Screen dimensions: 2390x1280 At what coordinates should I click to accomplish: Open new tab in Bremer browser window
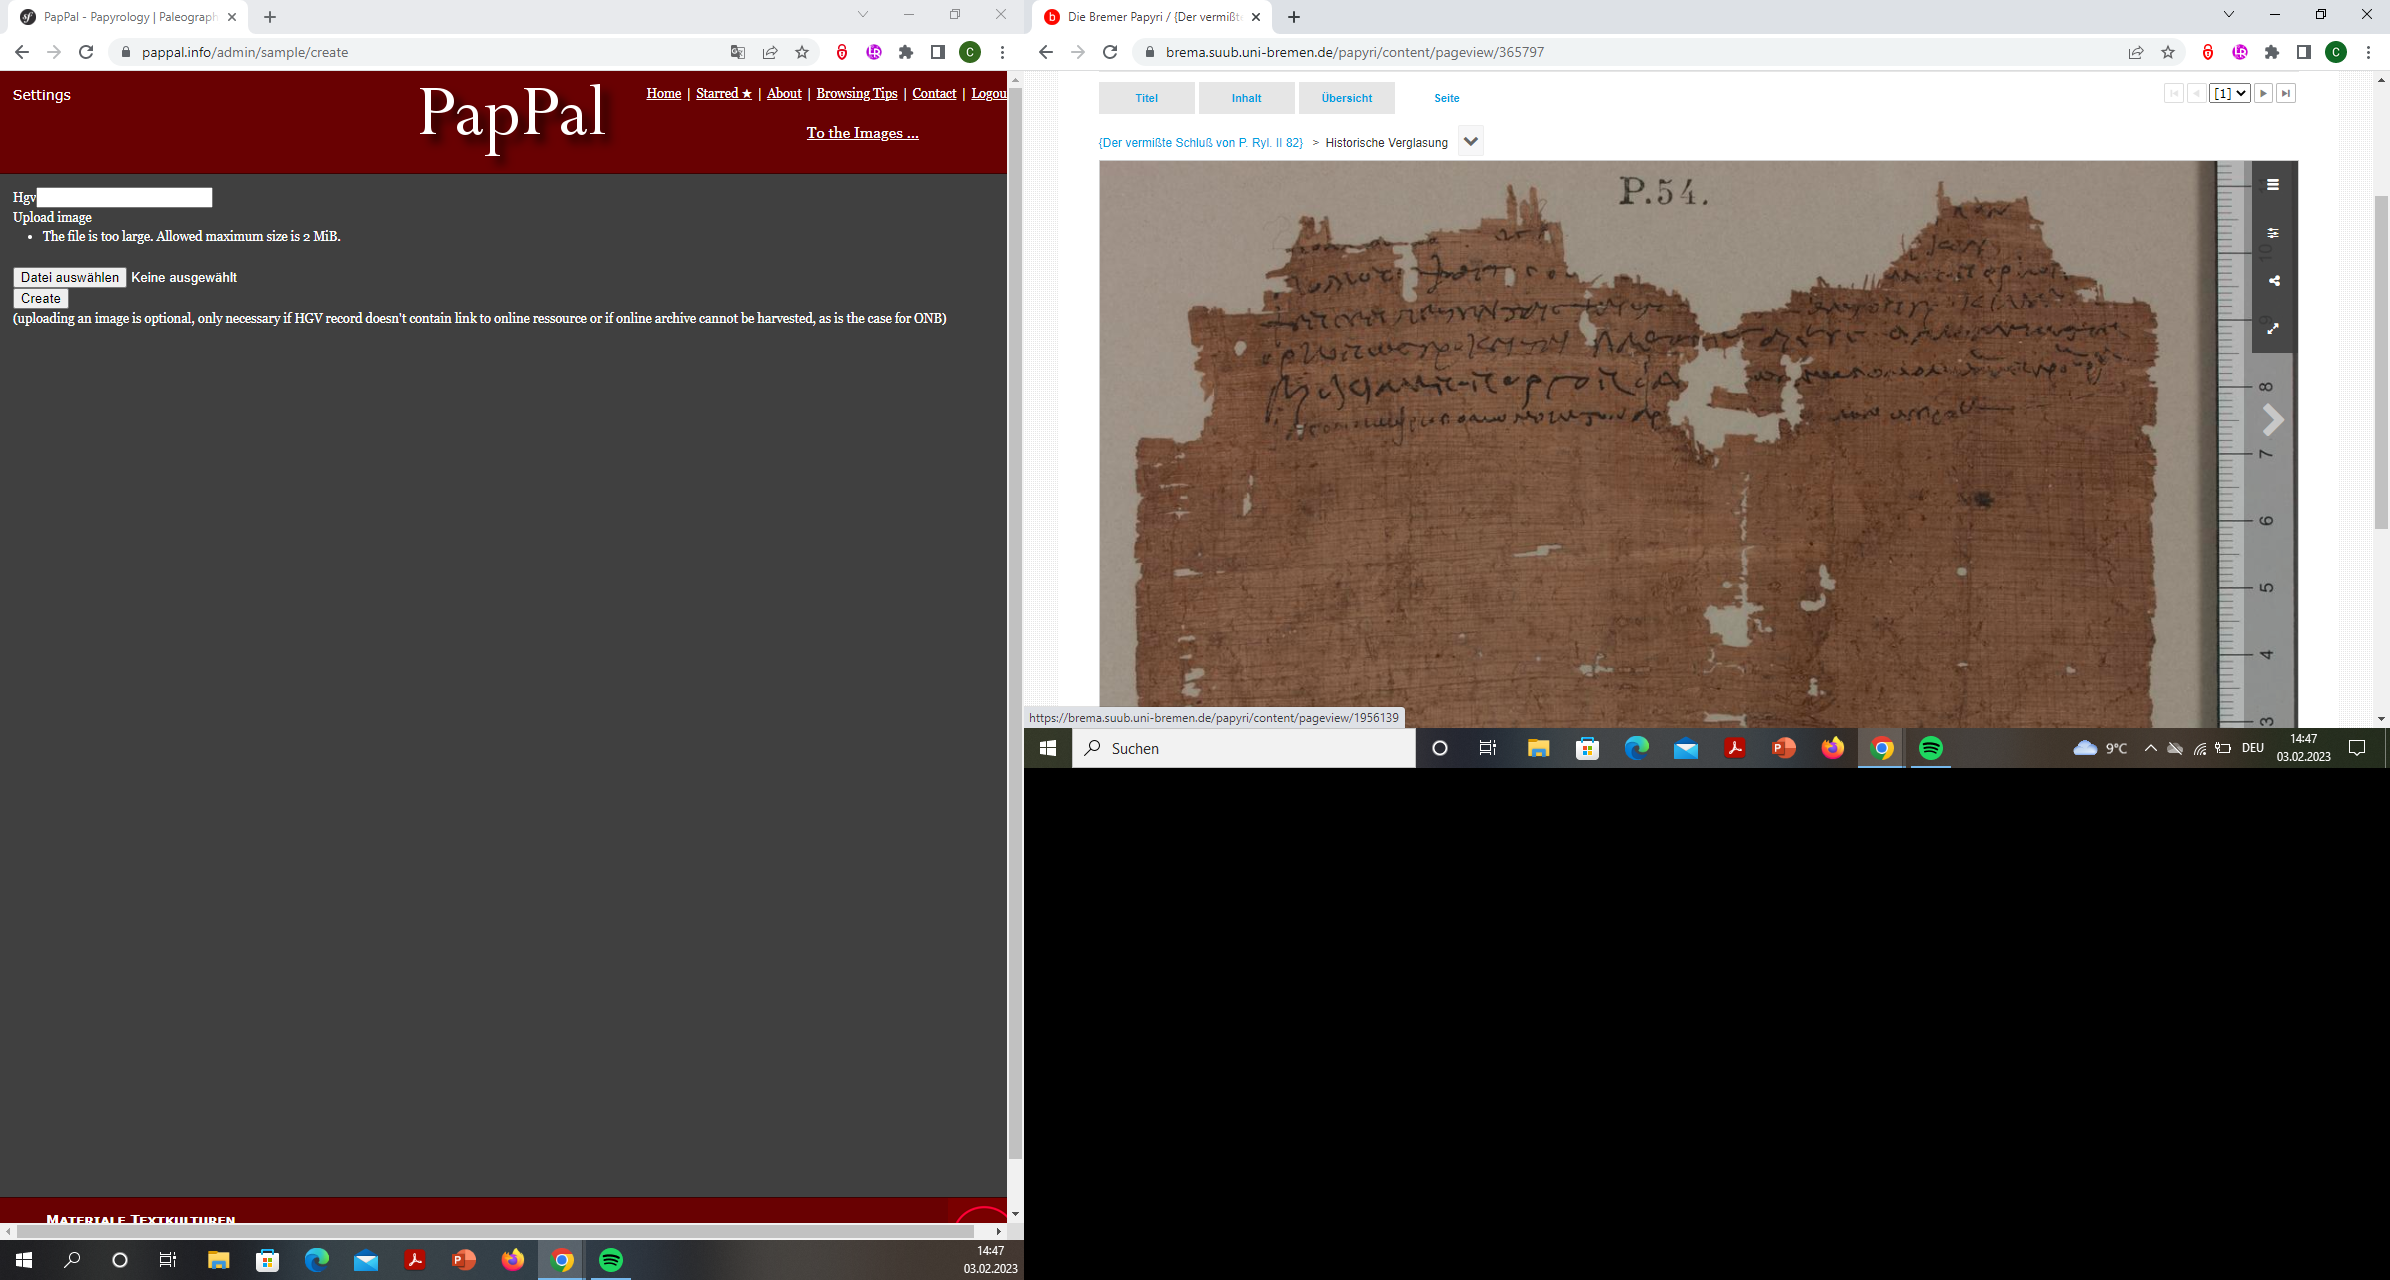tap(1294, 17)
